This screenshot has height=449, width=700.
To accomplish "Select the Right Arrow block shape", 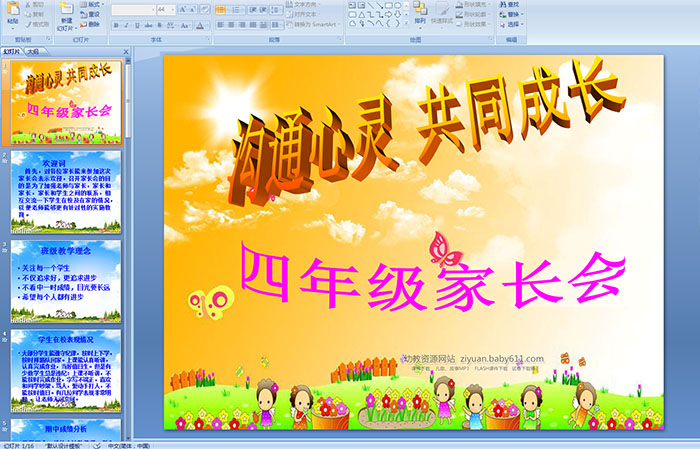I will pos(388,14).
